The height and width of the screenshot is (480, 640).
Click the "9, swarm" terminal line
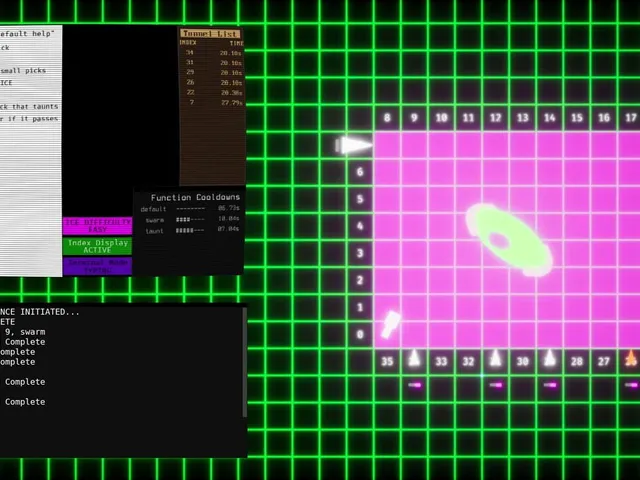click(25, 332)
